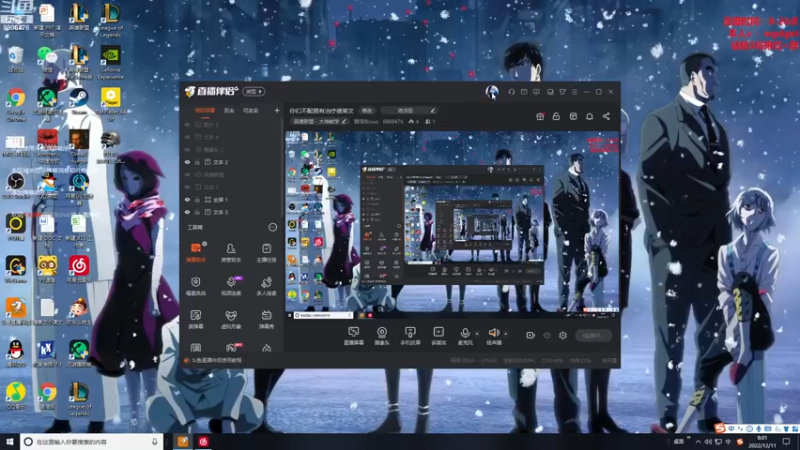The image size is (800, 450).
Task: Open the user avatar in the title bar
Action: (492, 92)
